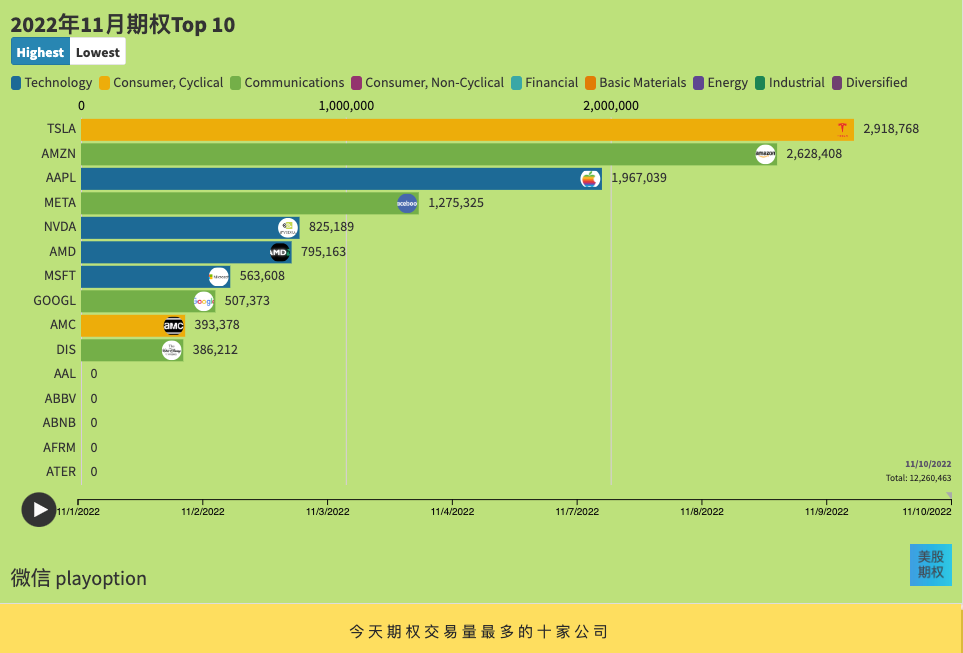Click the Nvidia logo on the NVDA bar

click(287, 228)
